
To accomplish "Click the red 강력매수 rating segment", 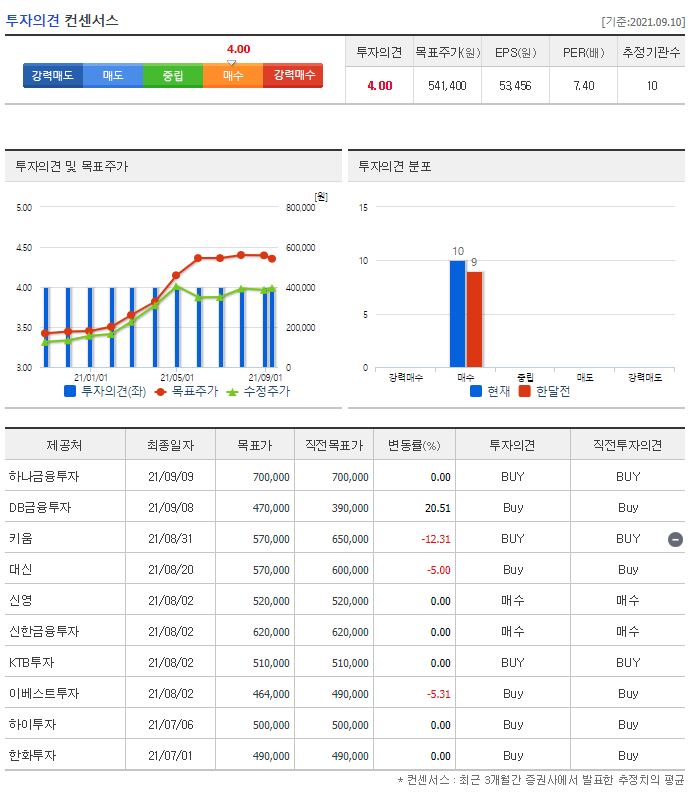I will (x=293, y=75).
